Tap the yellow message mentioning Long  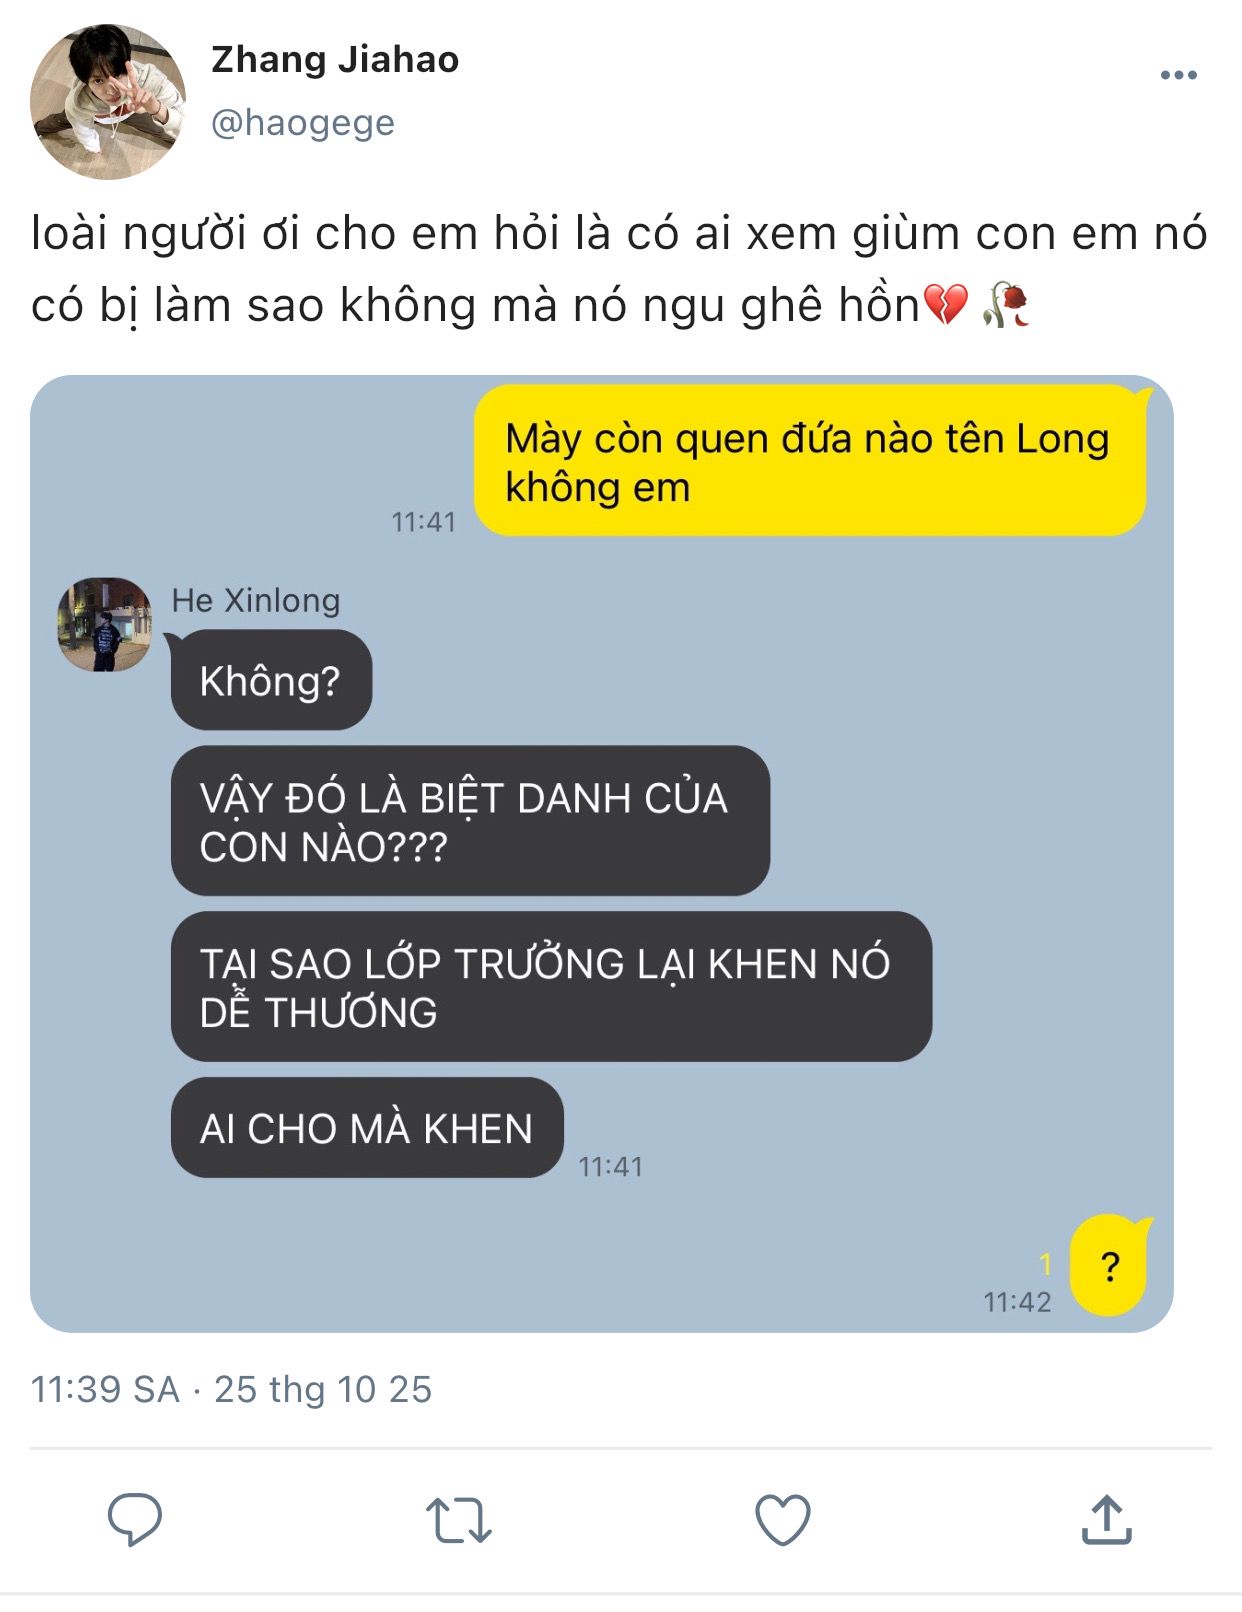pos(810,461)
